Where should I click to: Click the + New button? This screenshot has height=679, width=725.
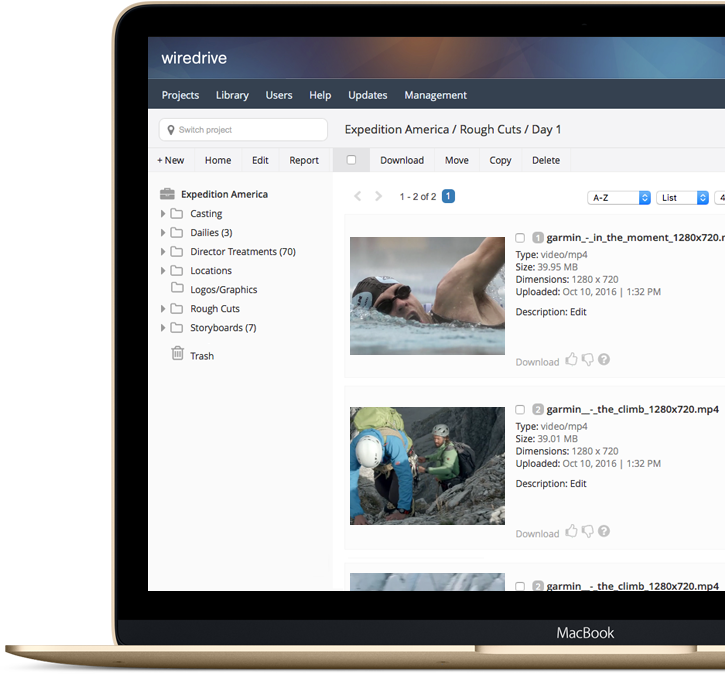(x=170, y=160)
